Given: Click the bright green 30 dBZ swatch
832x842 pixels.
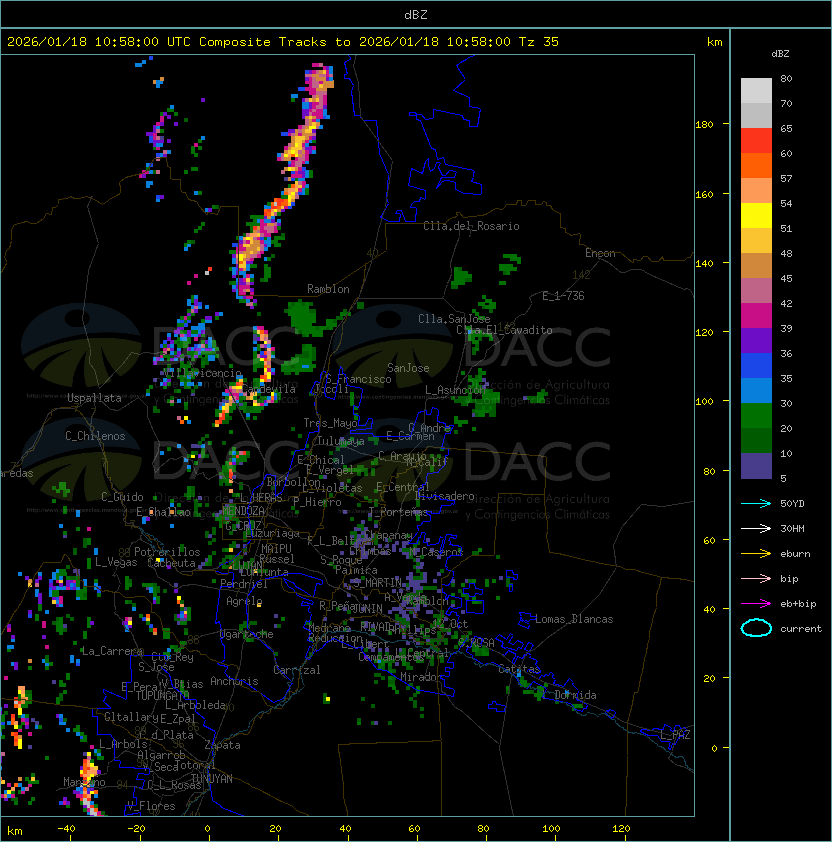Looking at the screenshot, I should [x=756, y=416].
